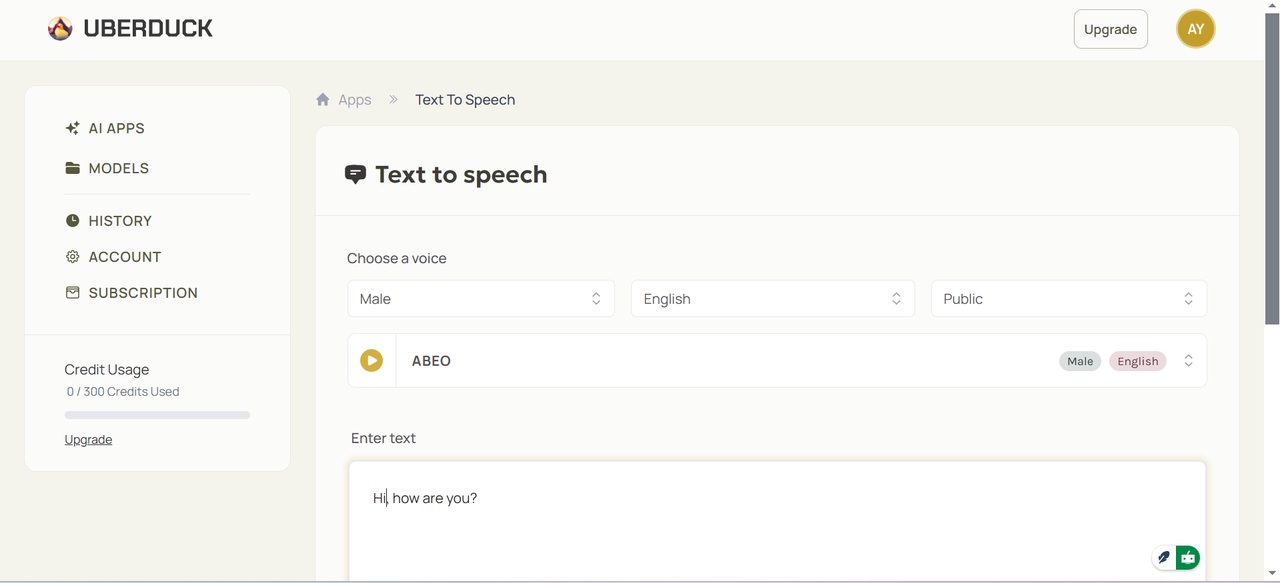The height and width of the screenshot is (583, 1280).
Task: Click the 'Enter text' label
Action: click(383, 438)
